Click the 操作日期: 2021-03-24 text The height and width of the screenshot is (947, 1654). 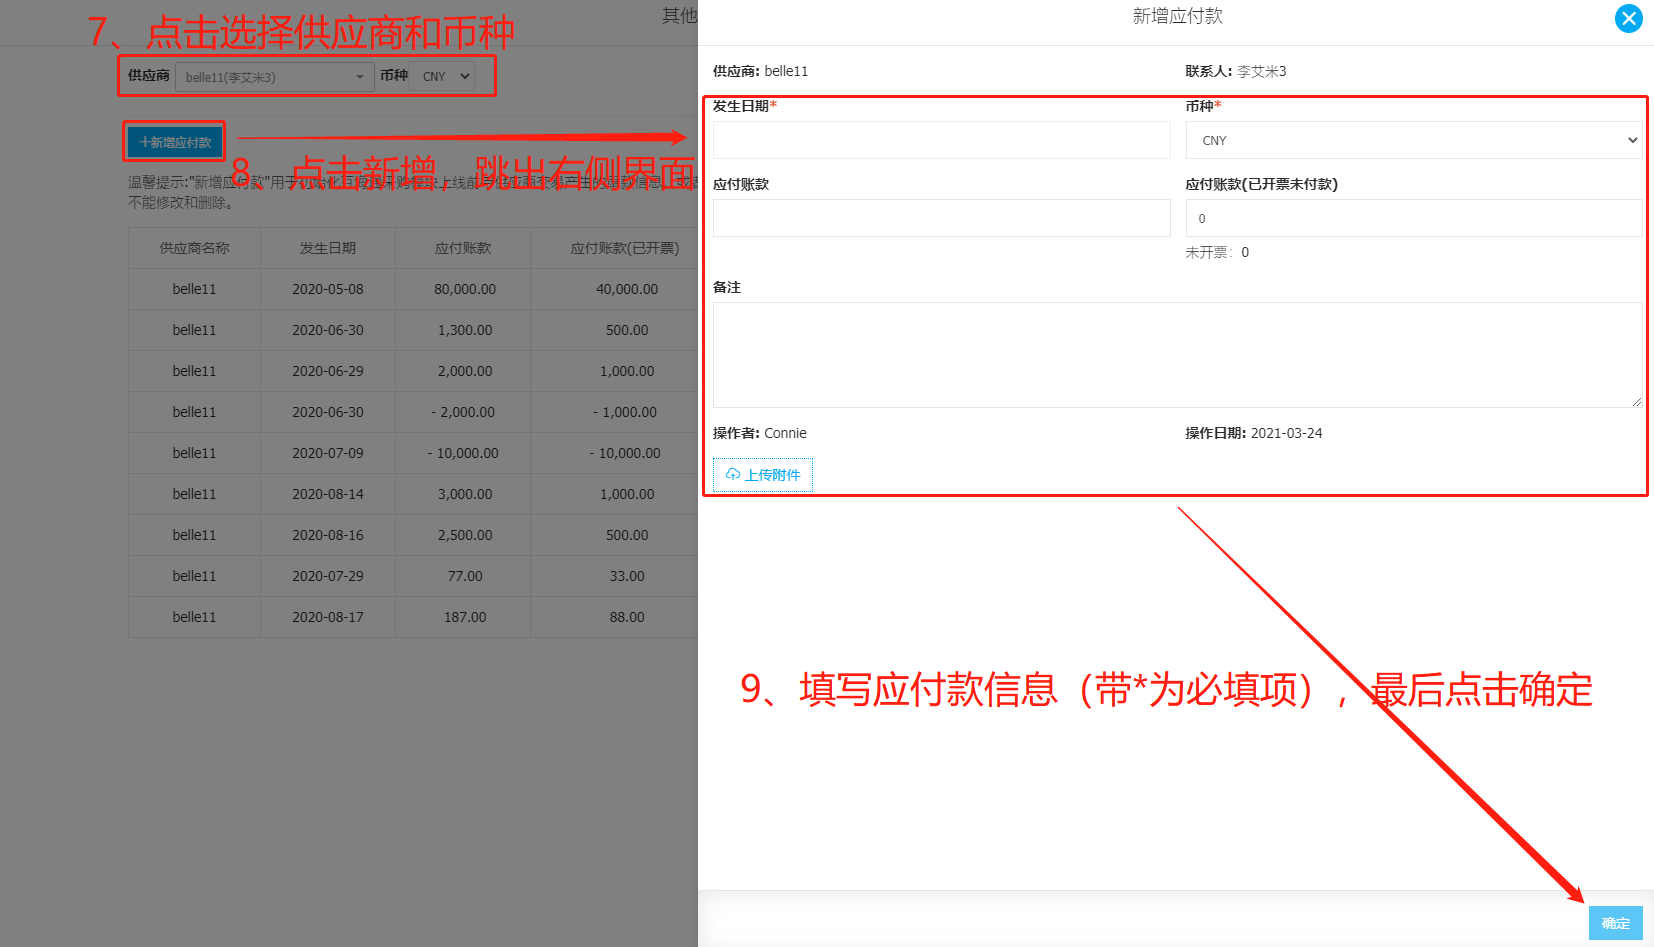(x=1254, y=433)
